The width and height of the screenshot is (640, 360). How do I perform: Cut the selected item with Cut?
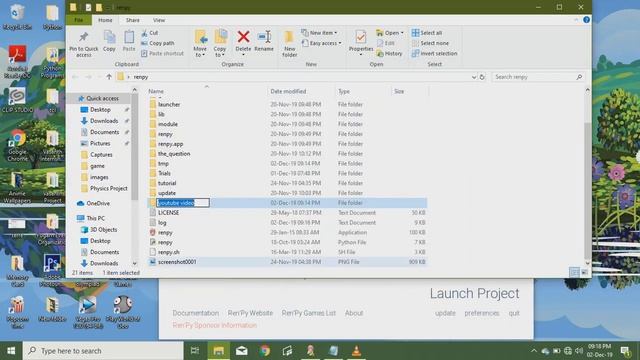149,33
